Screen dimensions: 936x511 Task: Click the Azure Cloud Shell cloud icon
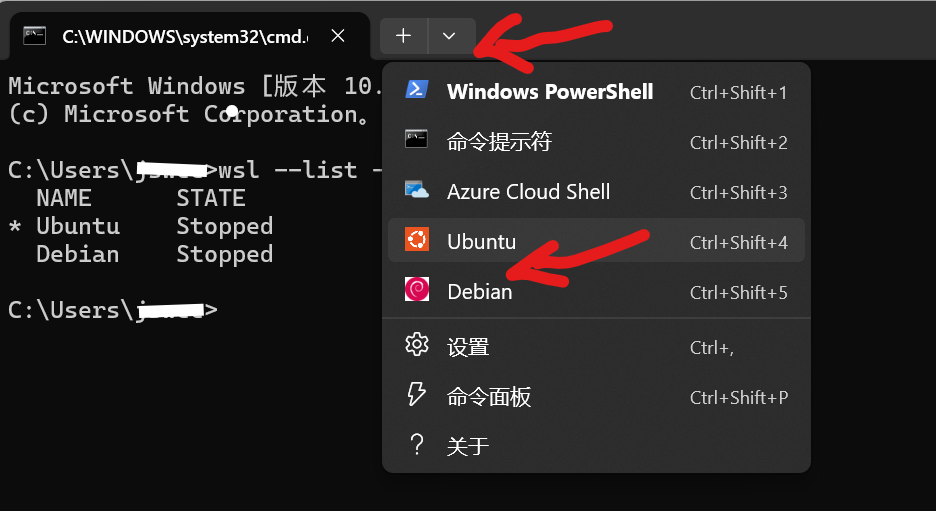[x=416, y=190]
